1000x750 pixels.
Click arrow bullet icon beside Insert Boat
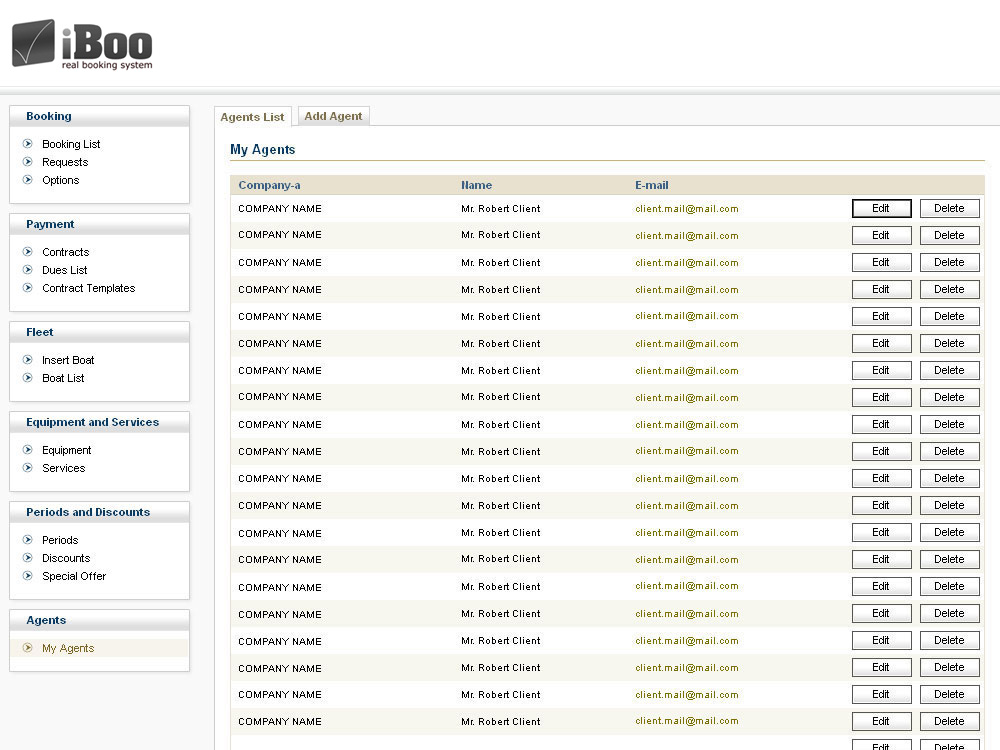[28, 360]
